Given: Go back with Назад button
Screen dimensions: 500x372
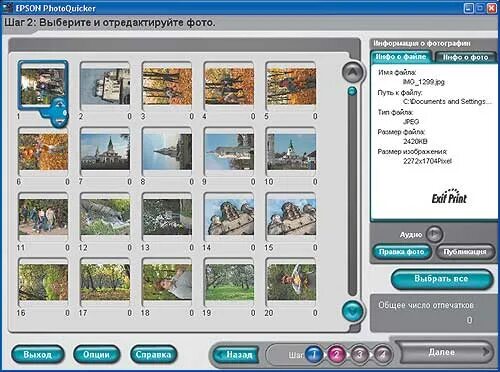Looking at the screenshot, I should (237, 355).
